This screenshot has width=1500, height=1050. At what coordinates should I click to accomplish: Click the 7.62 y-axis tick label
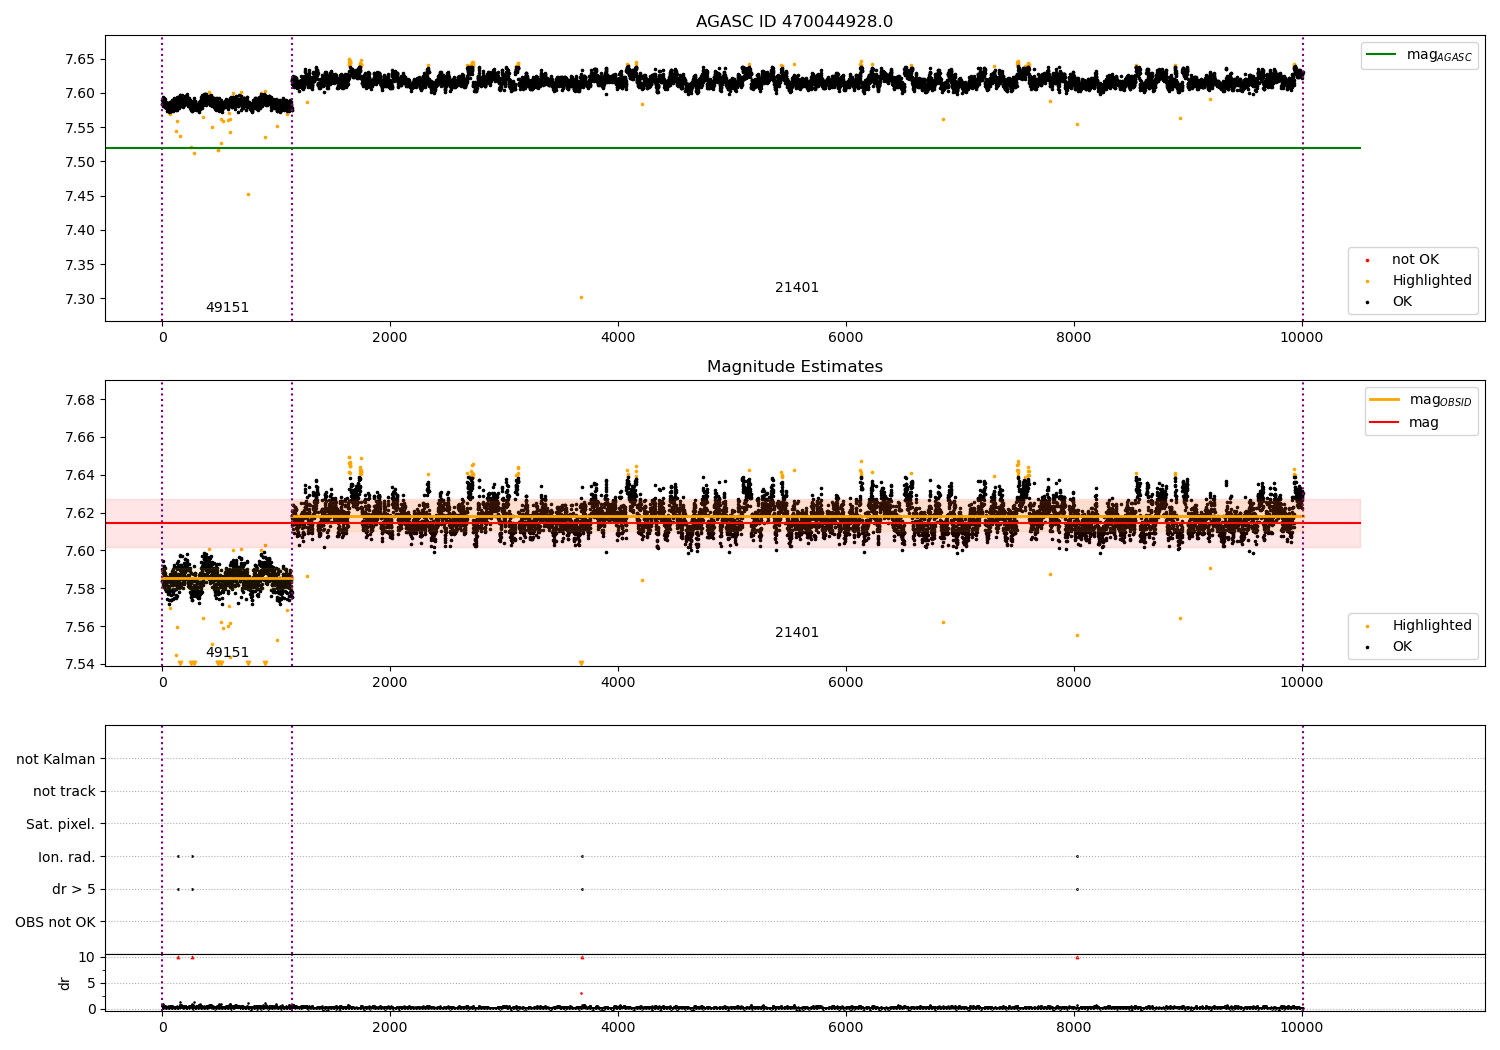[79, 513]
